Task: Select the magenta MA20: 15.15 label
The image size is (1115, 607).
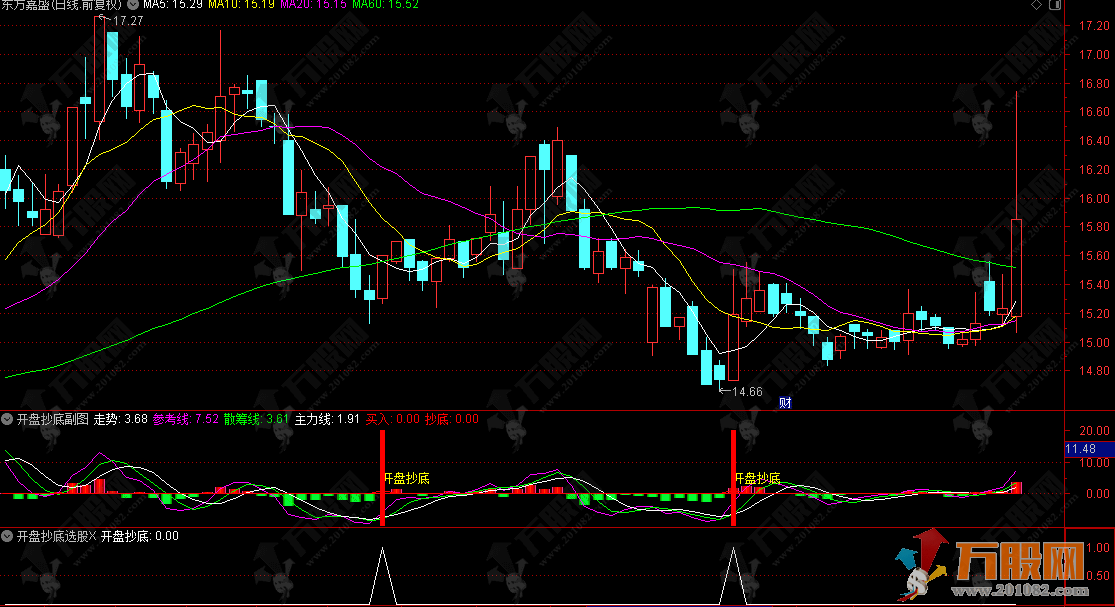Action: click(314, 4)
